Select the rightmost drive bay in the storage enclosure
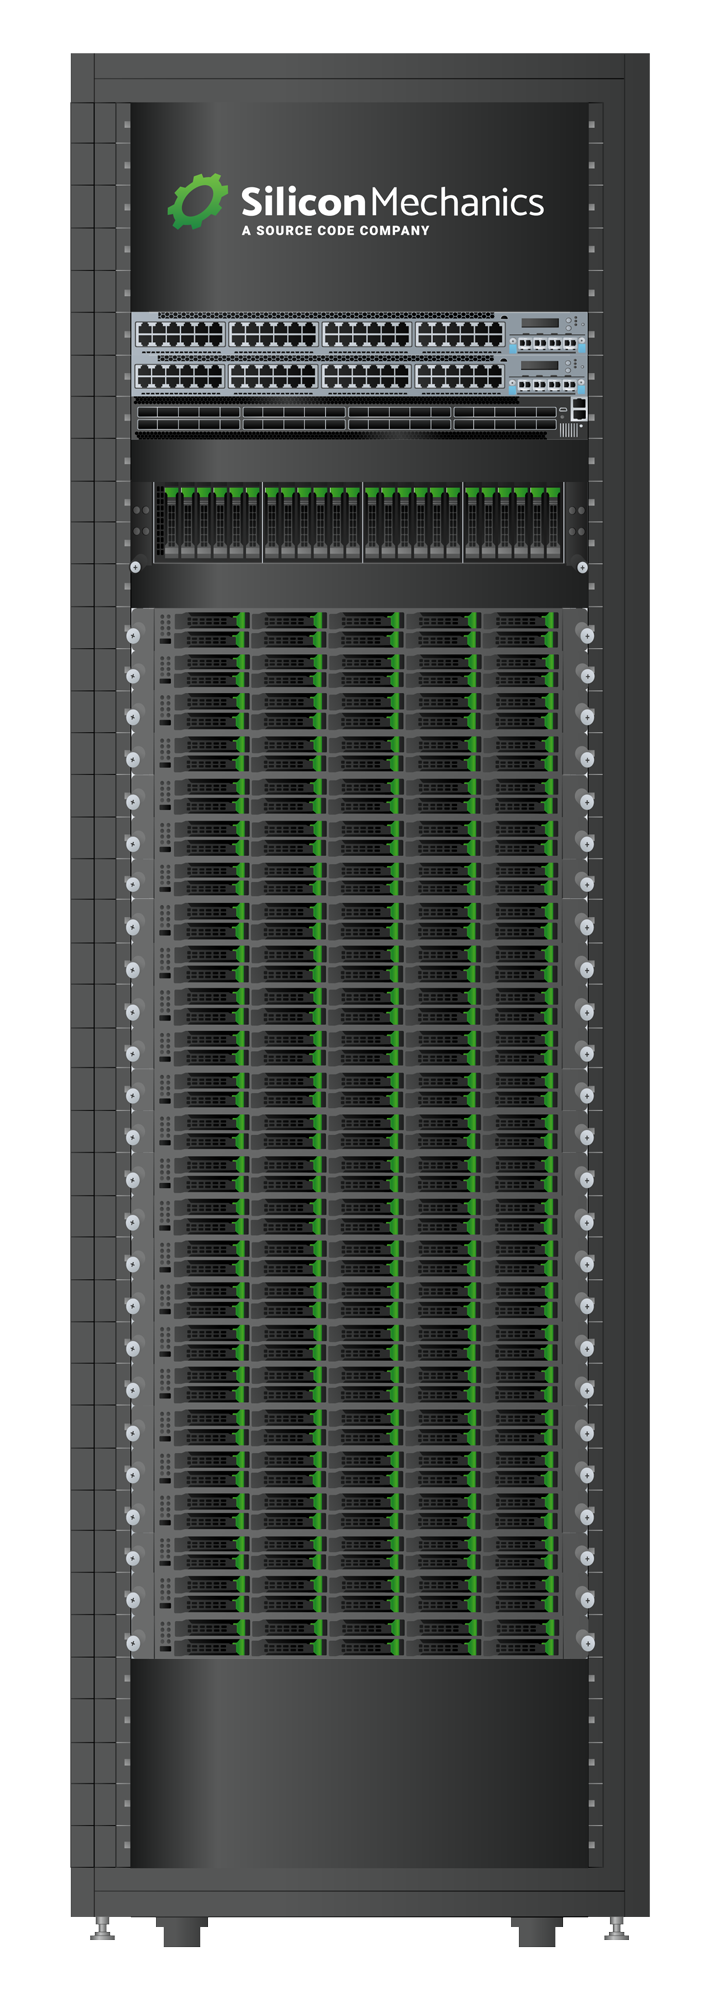The height and width of the screenshot is (2000, 720). point(553,522)
